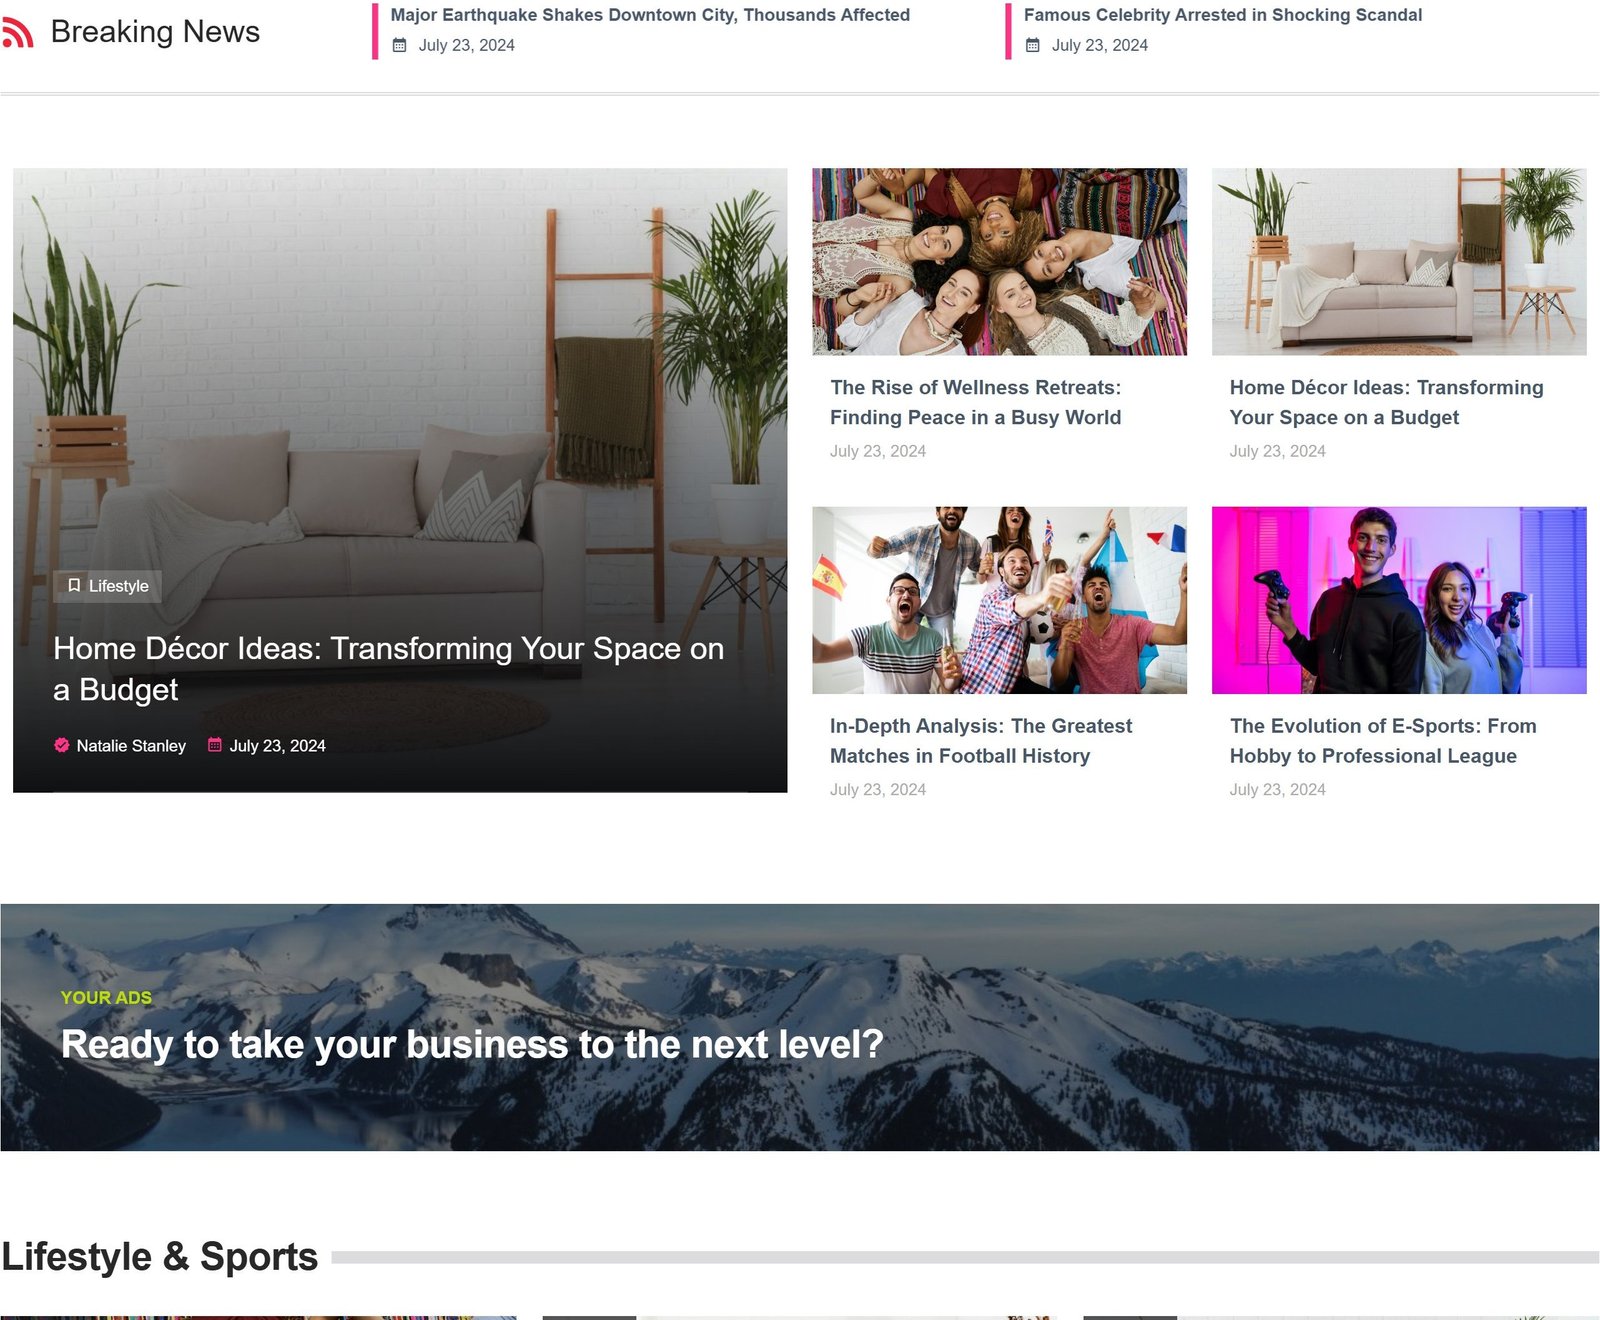
Task: Click the bookmark icon in Lifestyle tag
Action: pos(74,585)
